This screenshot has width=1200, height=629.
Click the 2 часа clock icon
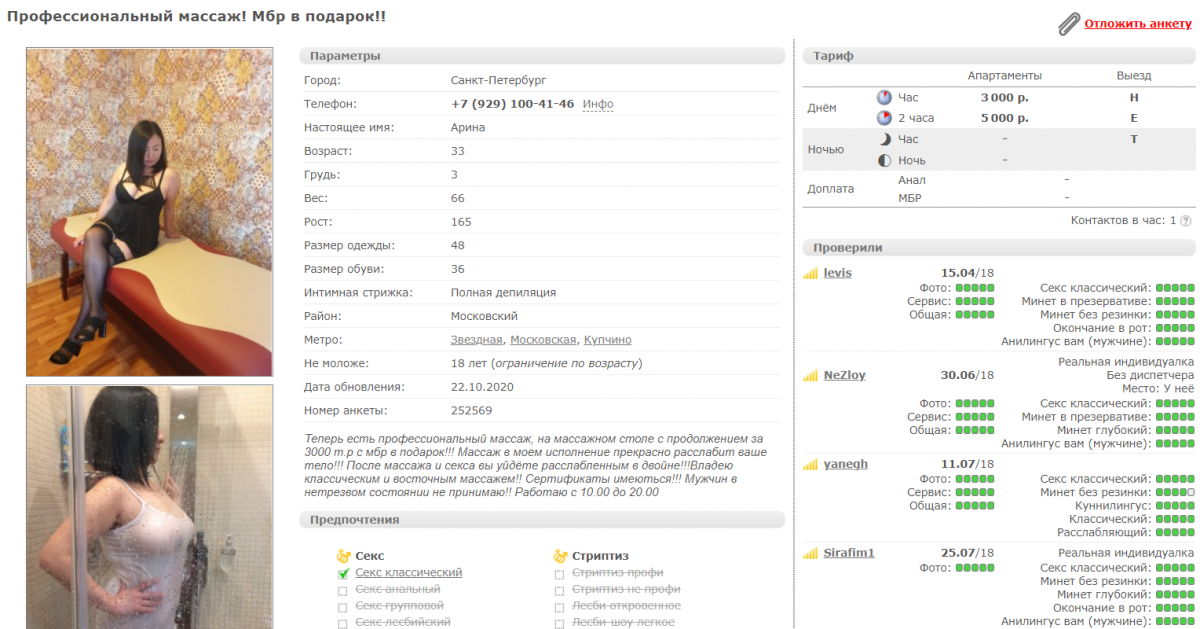tap(884, 118)
